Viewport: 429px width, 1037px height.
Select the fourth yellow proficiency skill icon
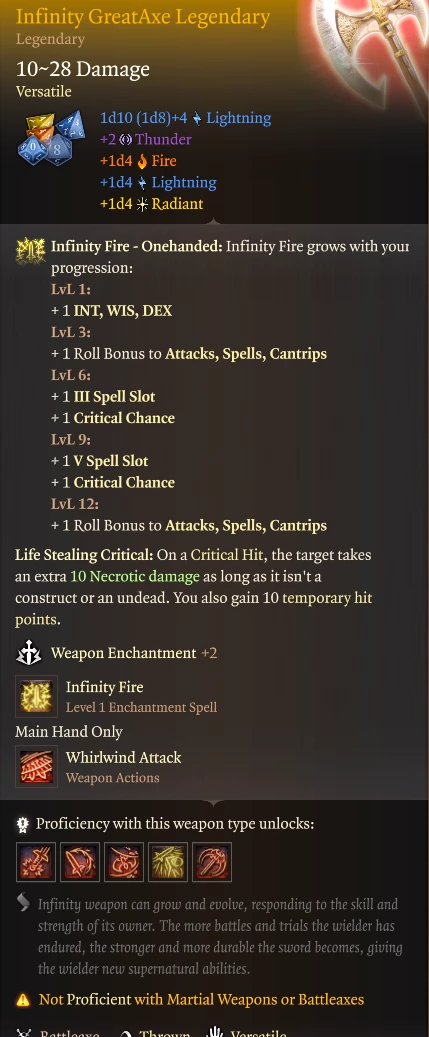168,862
